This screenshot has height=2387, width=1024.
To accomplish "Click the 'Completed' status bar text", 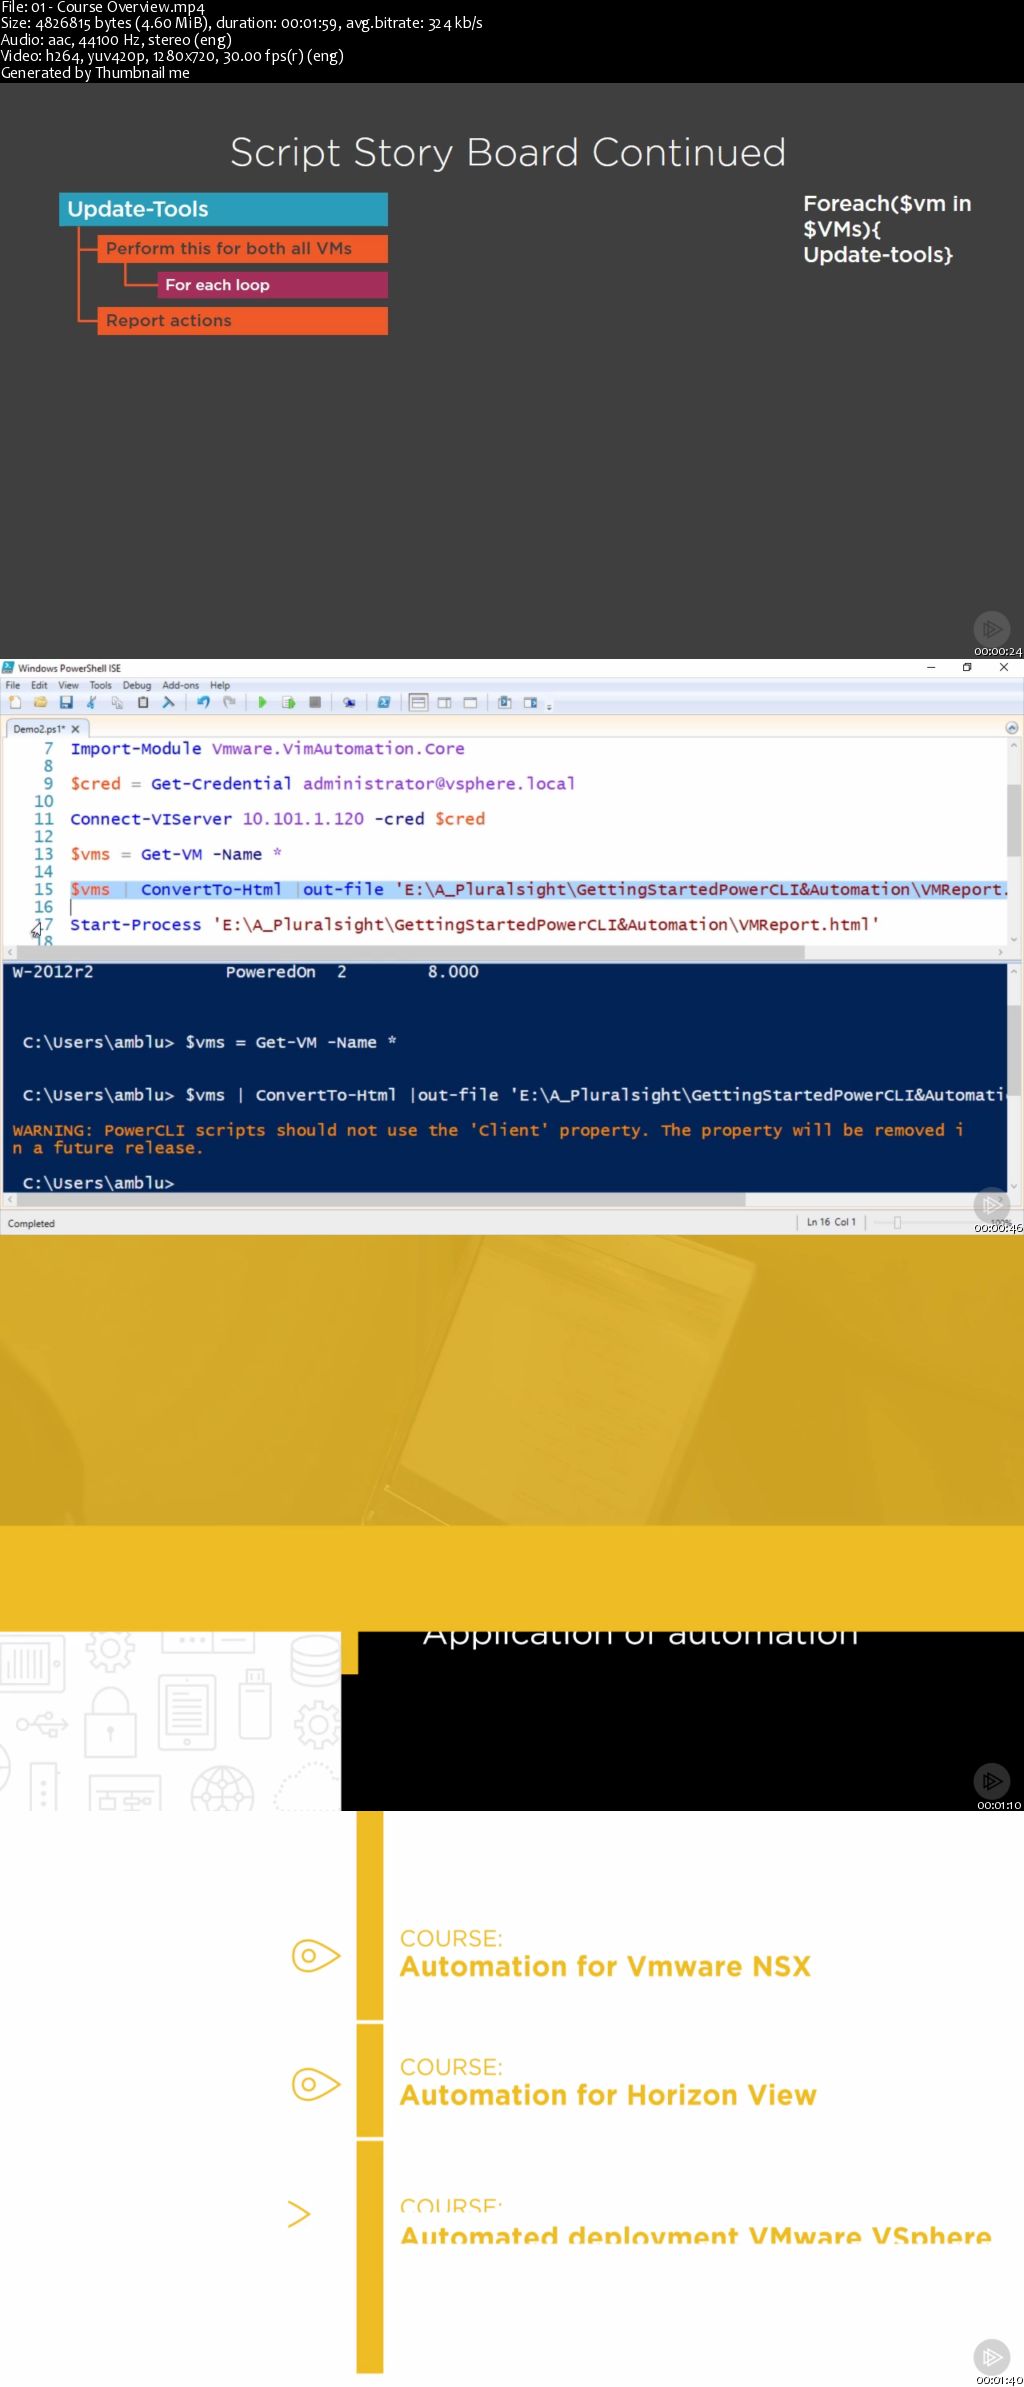I will [31, 1223].
